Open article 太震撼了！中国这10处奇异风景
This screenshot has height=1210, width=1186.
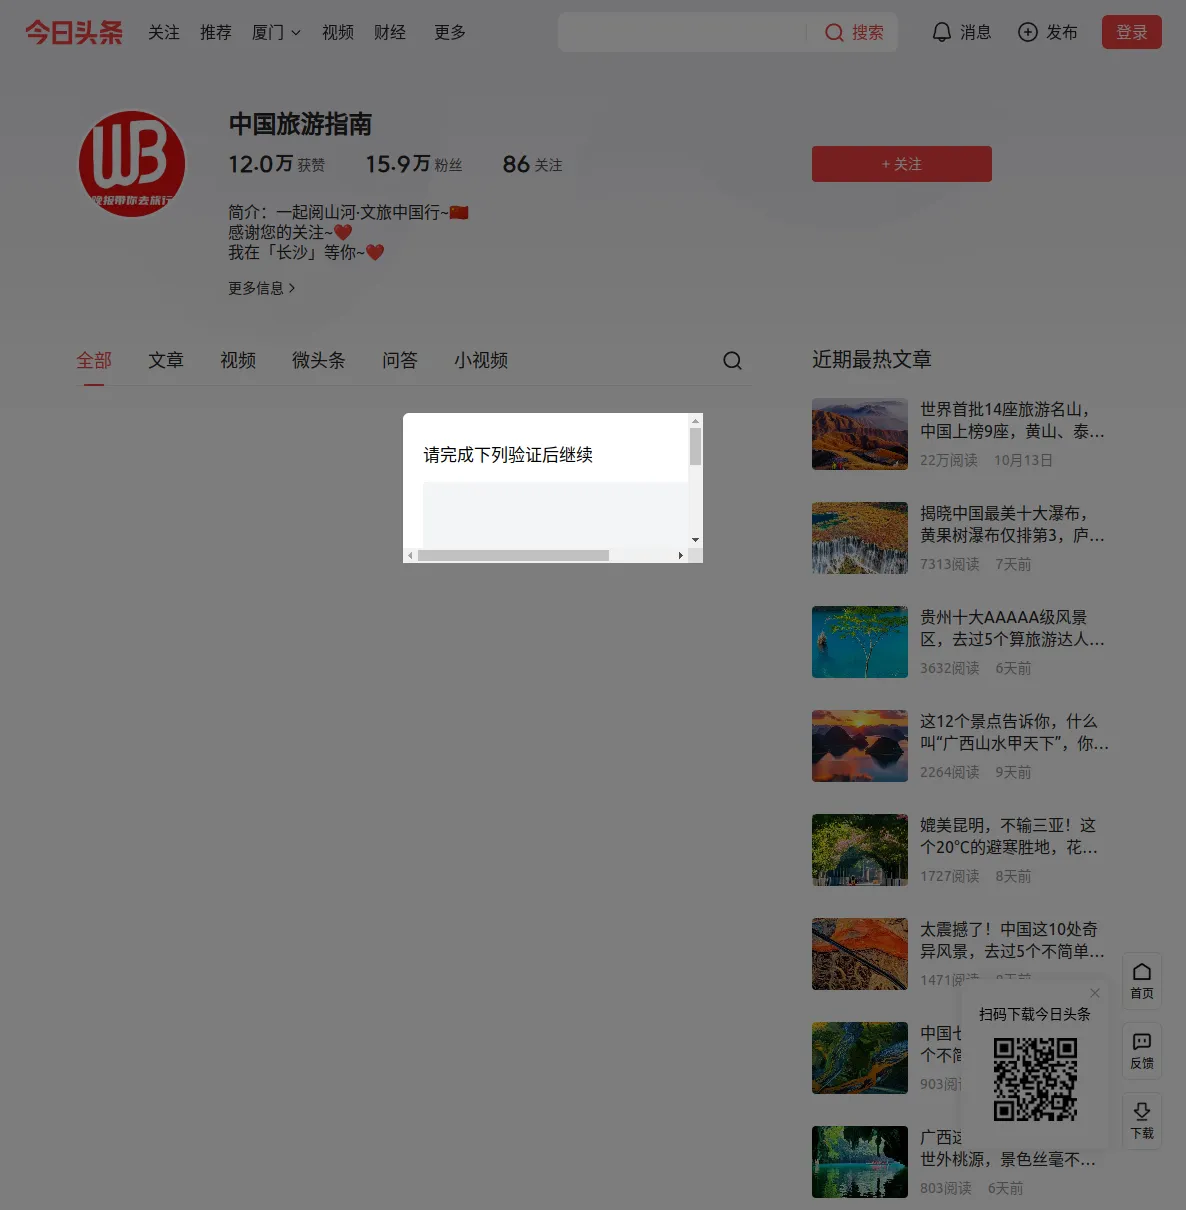click(x=1012, y=941)
